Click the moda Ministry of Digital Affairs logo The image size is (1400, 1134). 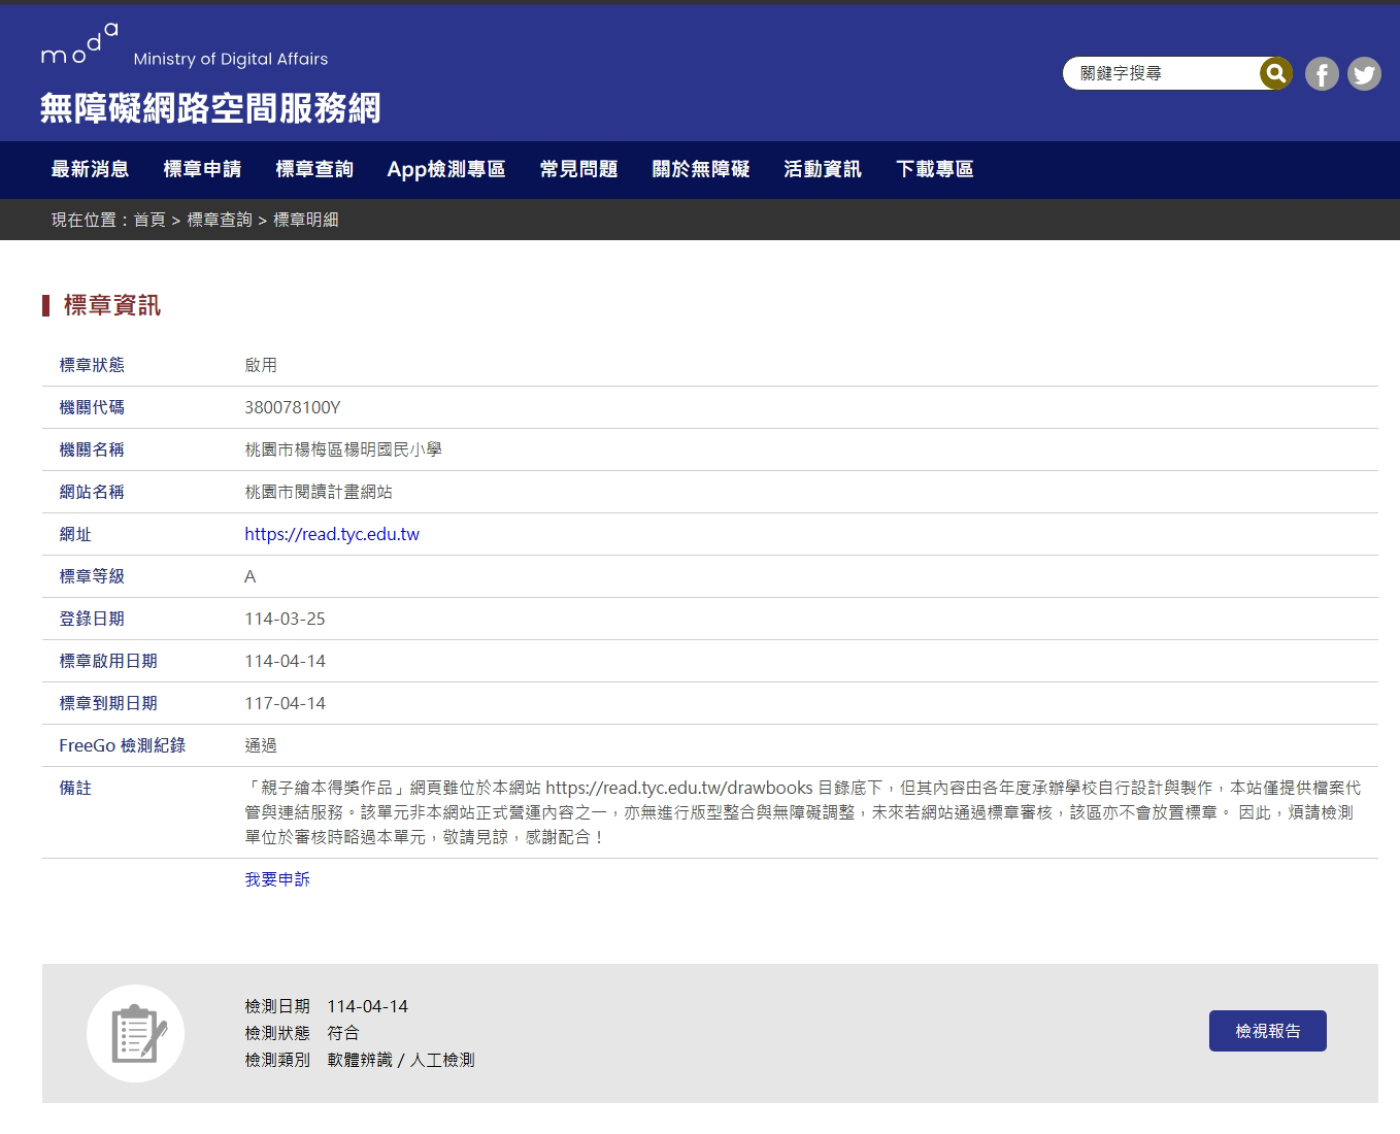tap(184, 48)
